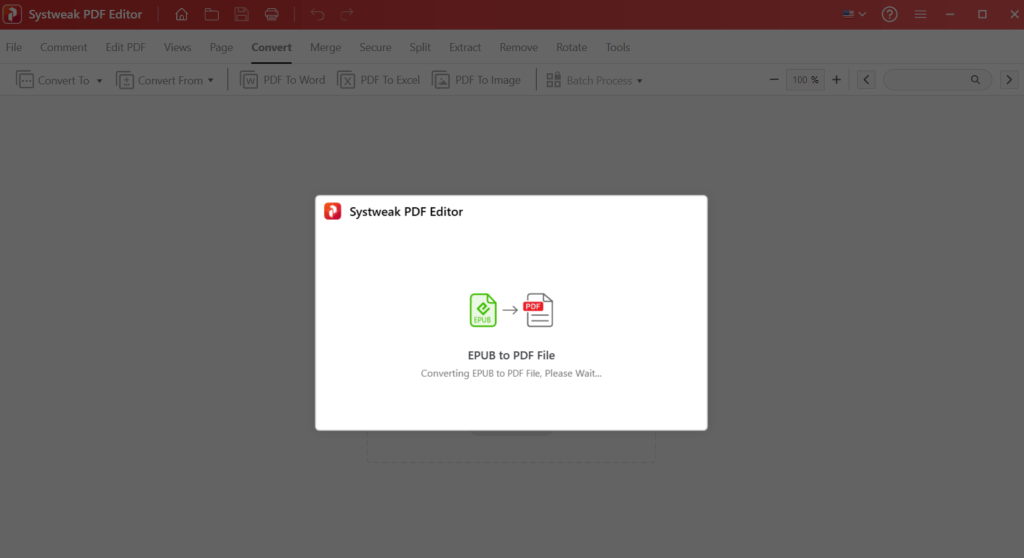Save document with the floppy disk icon
The width and height of the screenshot is (1024, 558).
pos(242,14)
